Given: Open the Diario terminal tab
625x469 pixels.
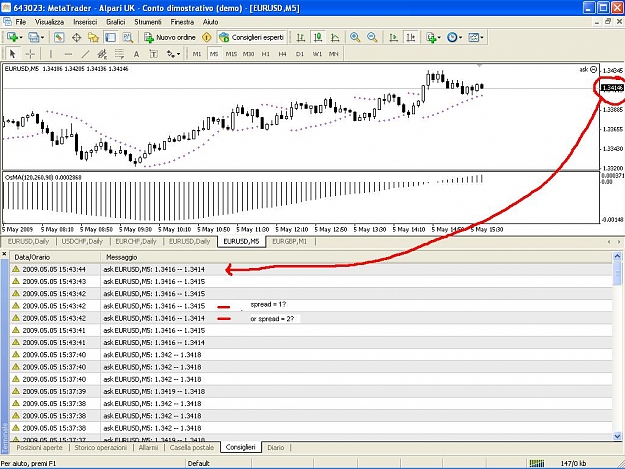Looking at the screenshot, I should pyautogui.click(x=276, y=447).
